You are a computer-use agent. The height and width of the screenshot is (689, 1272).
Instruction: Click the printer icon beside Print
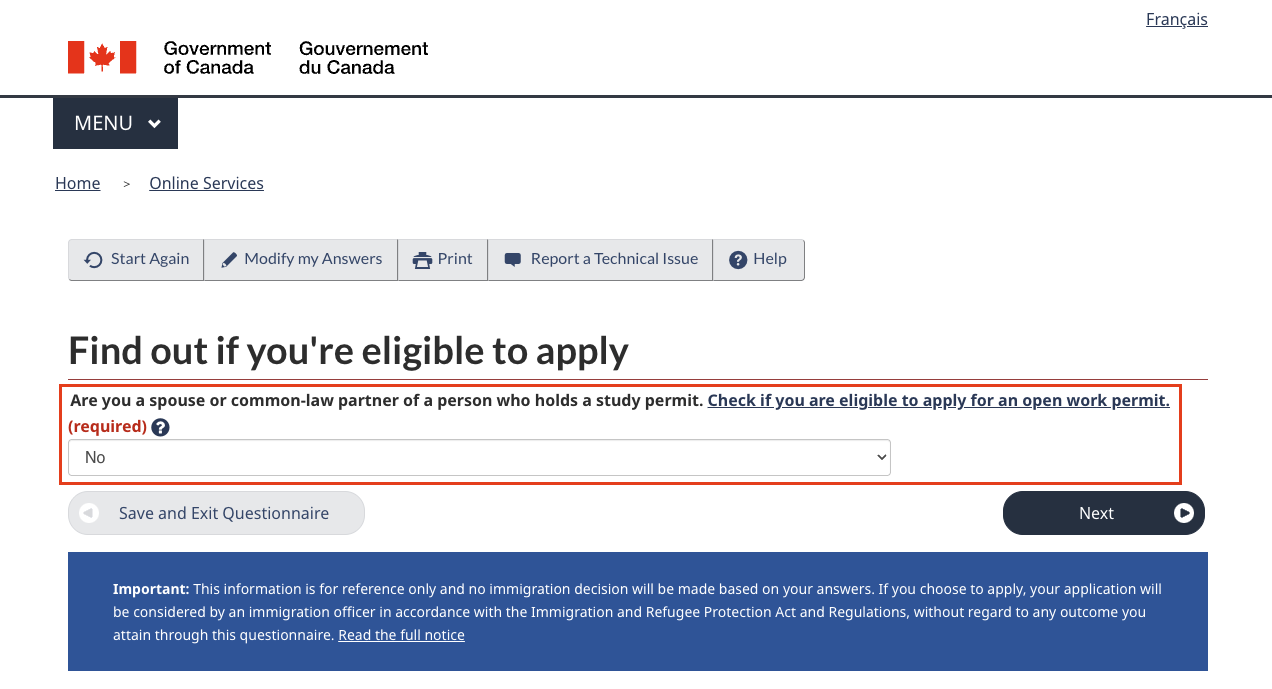421,258
